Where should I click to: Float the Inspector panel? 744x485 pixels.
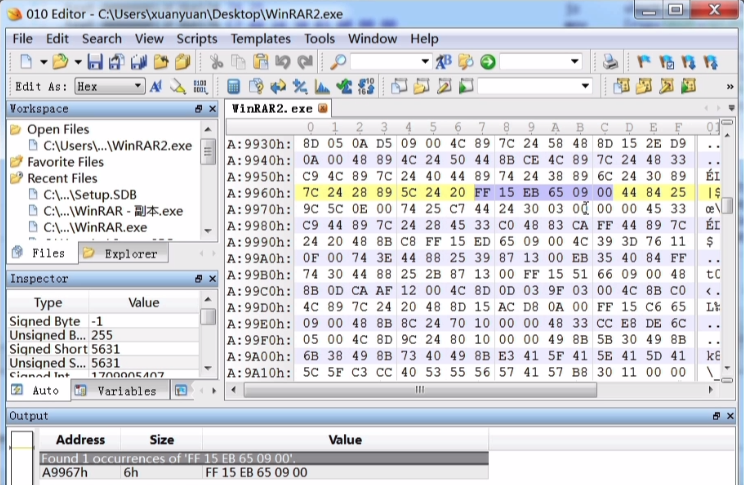198,279
